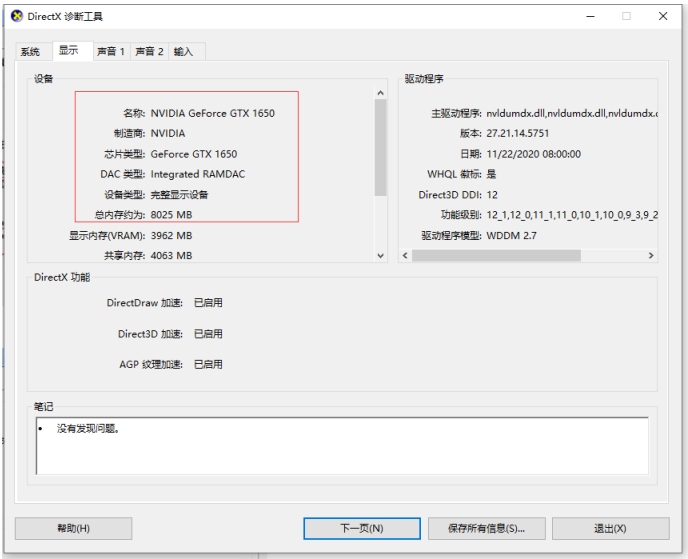Switch to the 系统 tab

[x=31, y=51]
